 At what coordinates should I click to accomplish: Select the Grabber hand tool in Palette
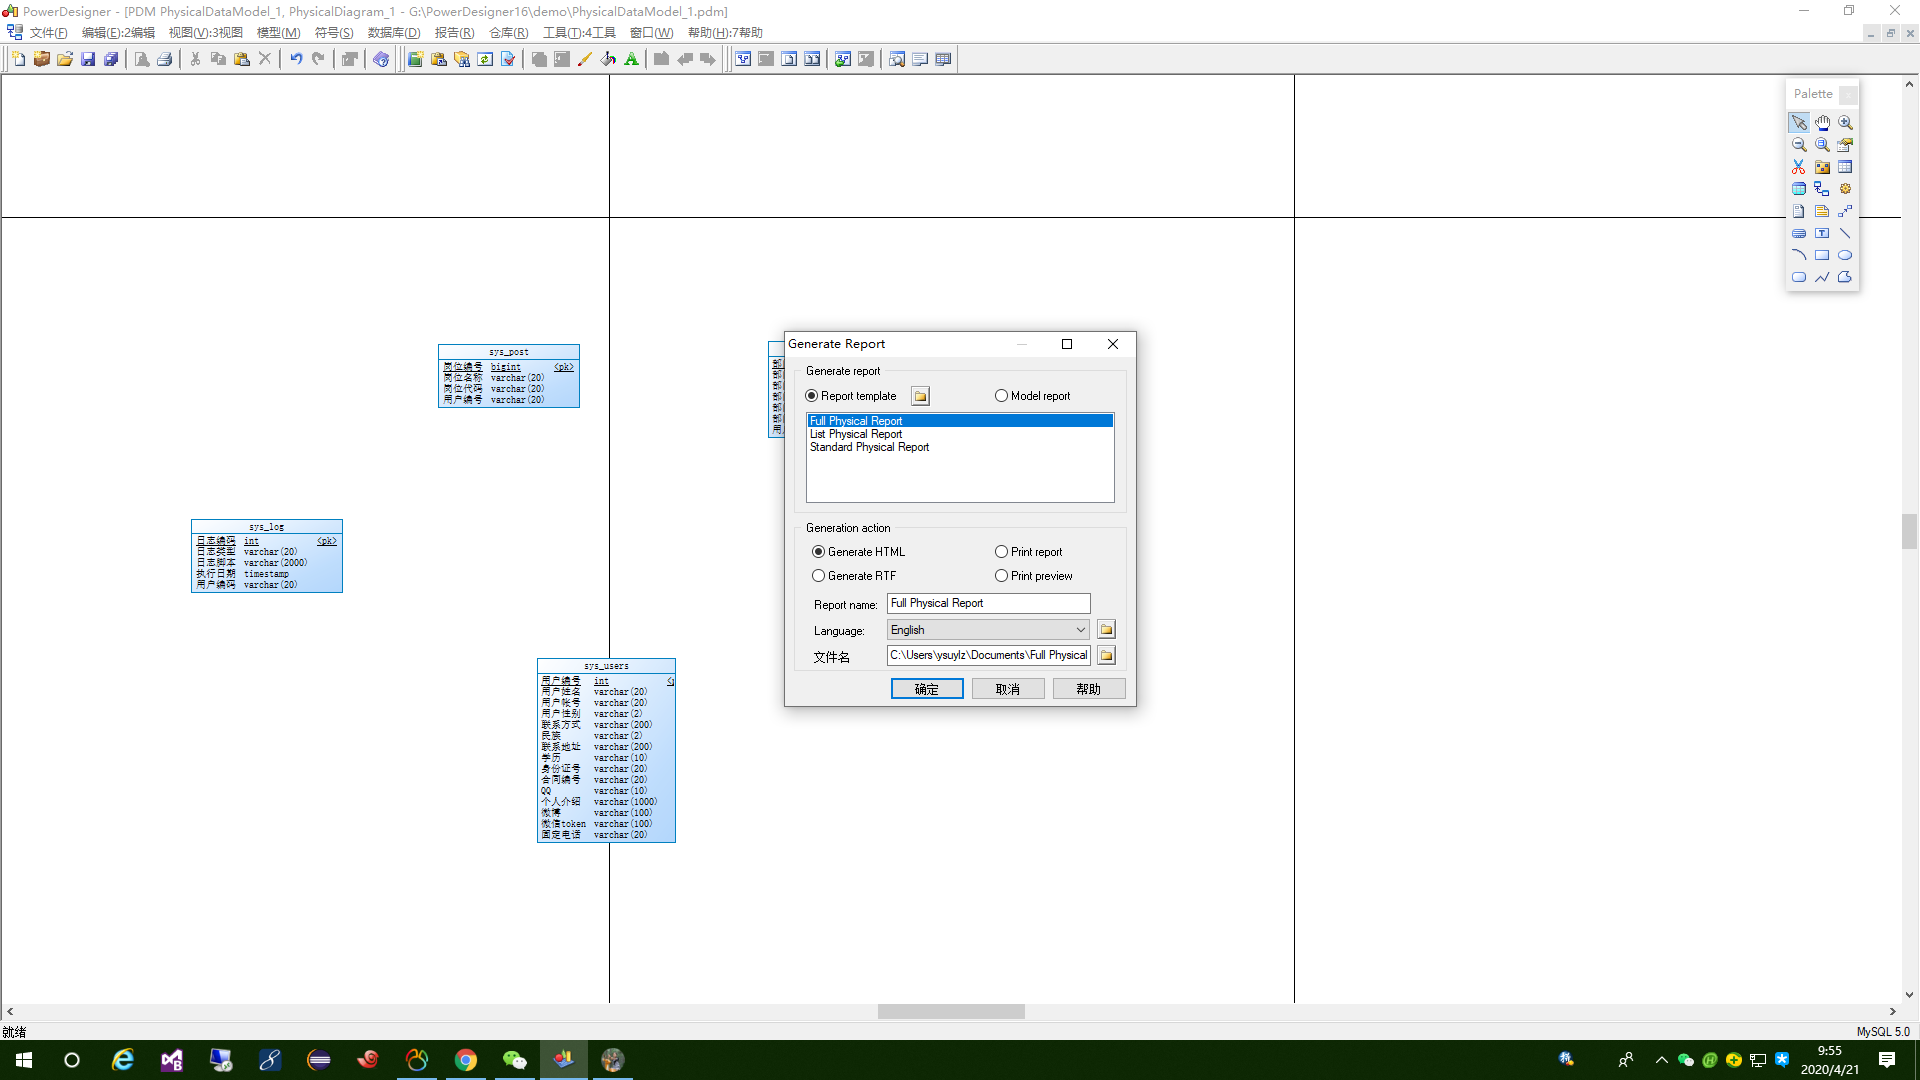click(1822, 122)
